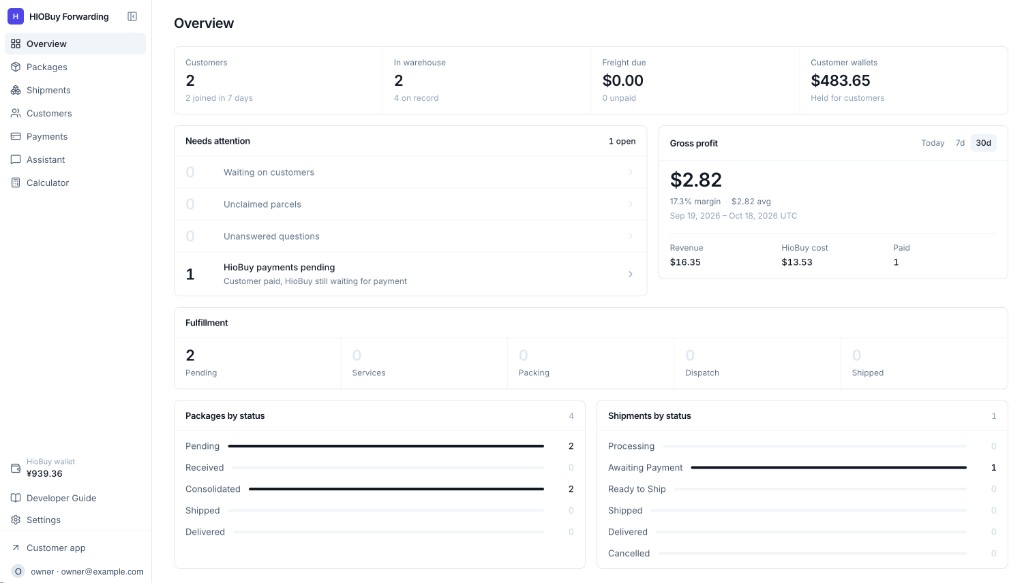
Task: Expand the Unclaimed parcels row chevron
Action: tap(630, 204)
